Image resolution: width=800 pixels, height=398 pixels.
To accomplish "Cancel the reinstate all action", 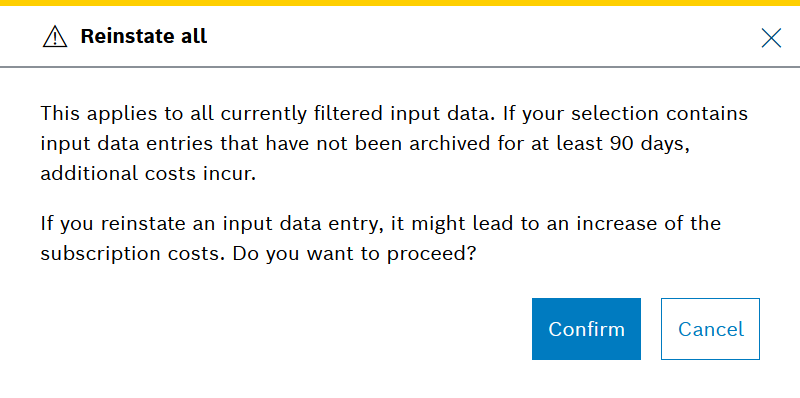I will coord(710,329).
